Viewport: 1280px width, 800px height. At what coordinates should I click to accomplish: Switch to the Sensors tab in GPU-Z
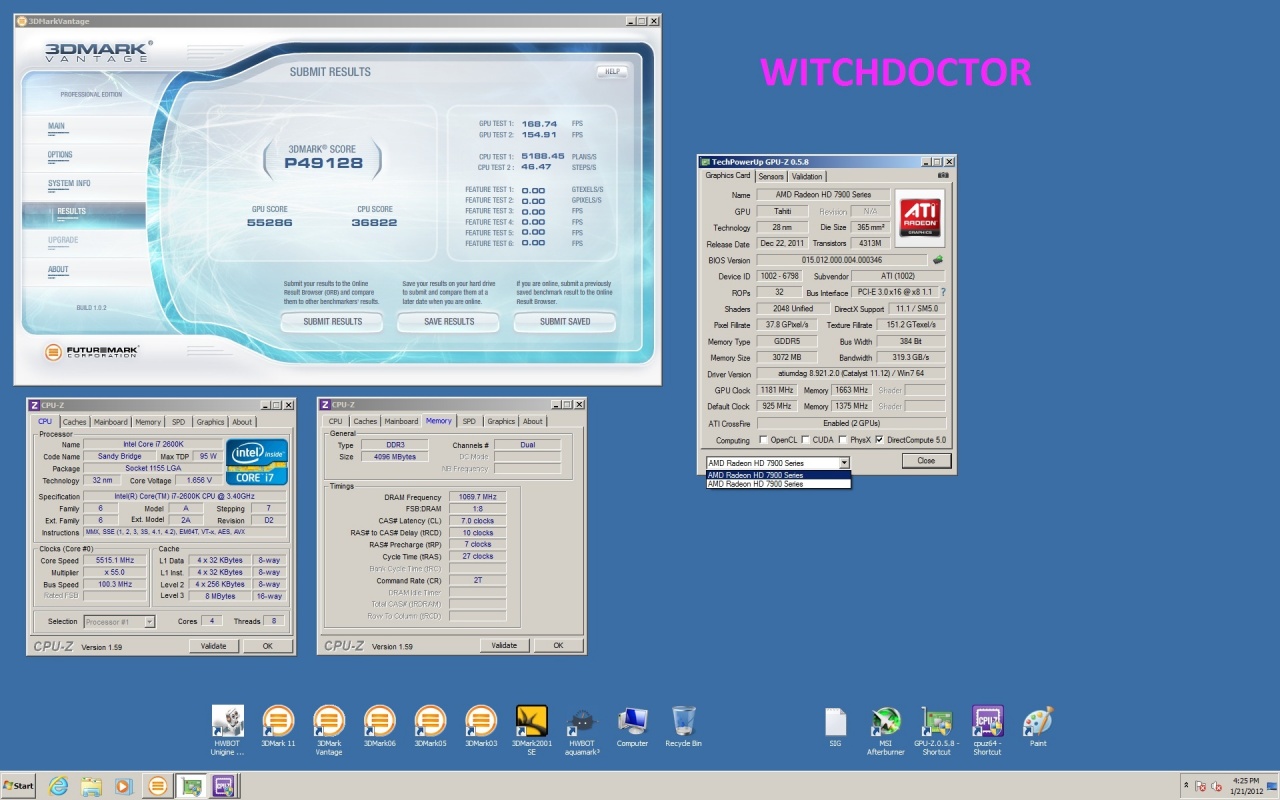click(x=771, y=176)
